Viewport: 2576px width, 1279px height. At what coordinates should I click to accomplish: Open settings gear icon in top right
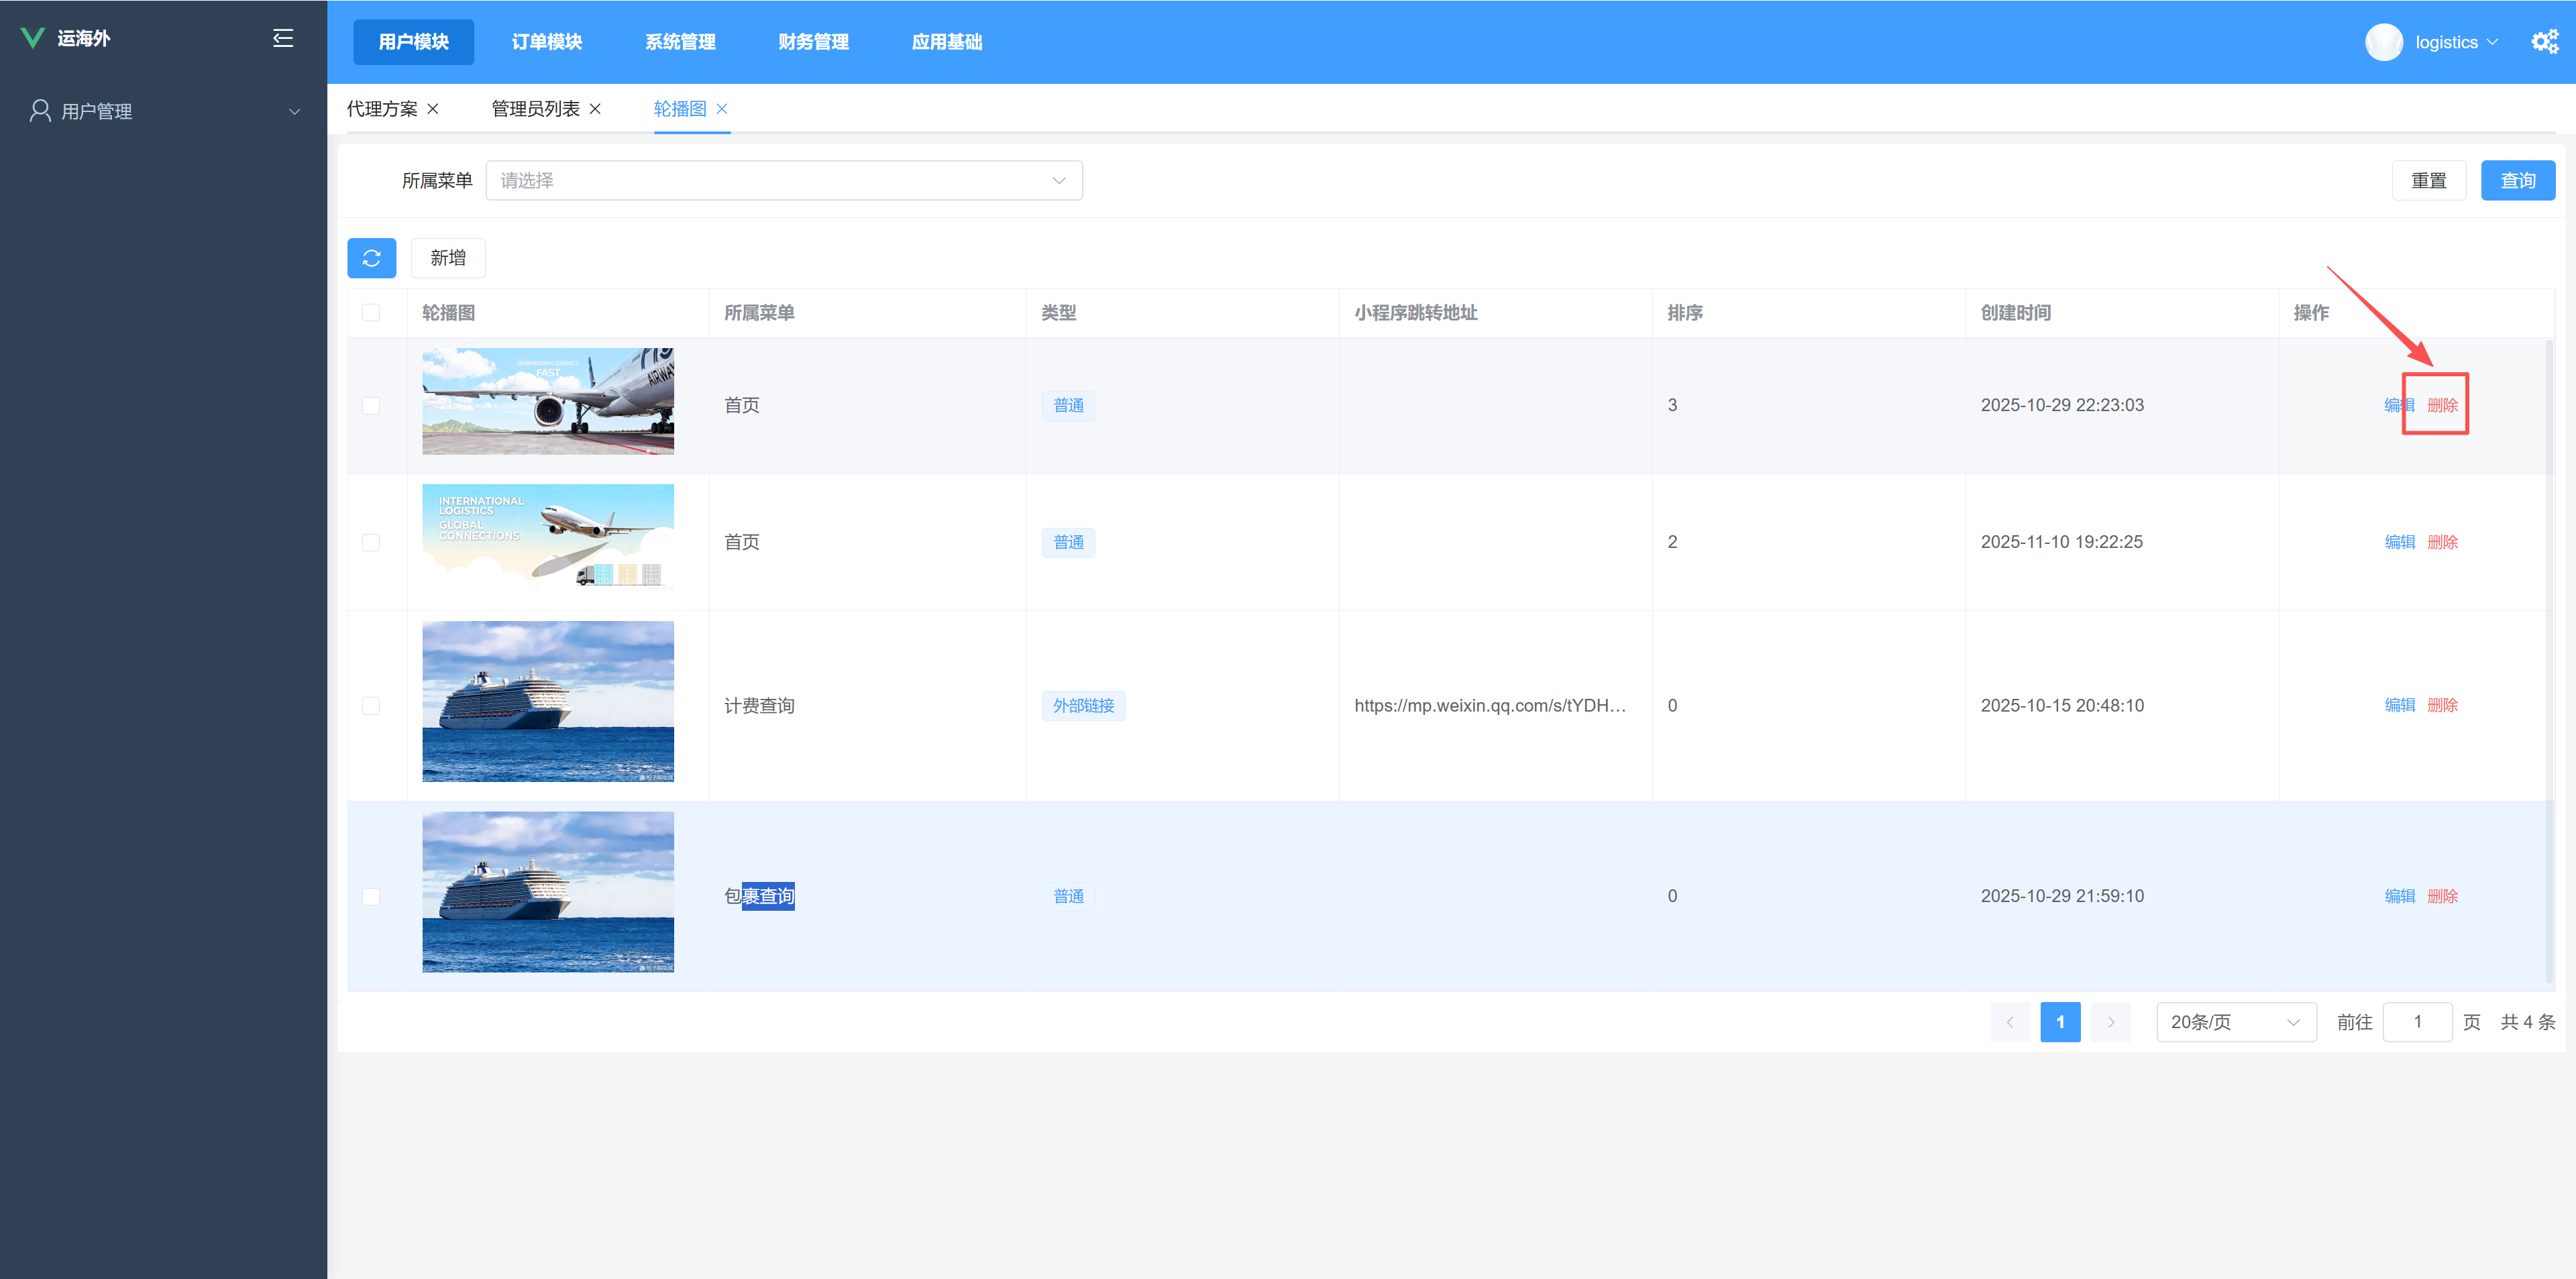2544,41
